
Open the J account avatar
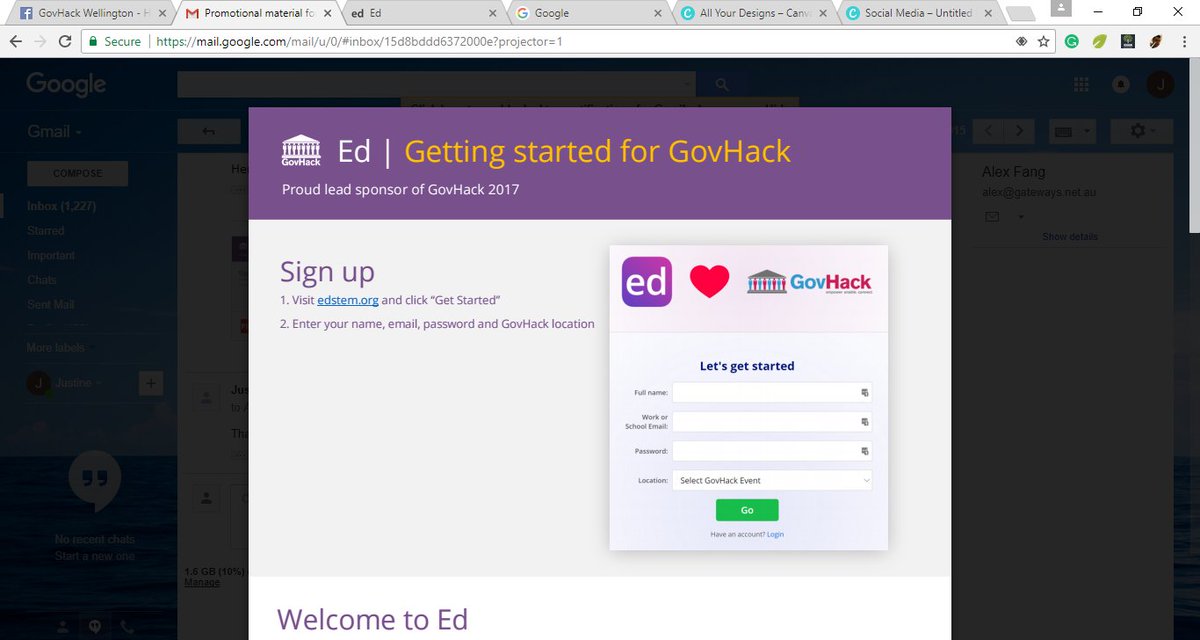click(x=1160, y=85)
